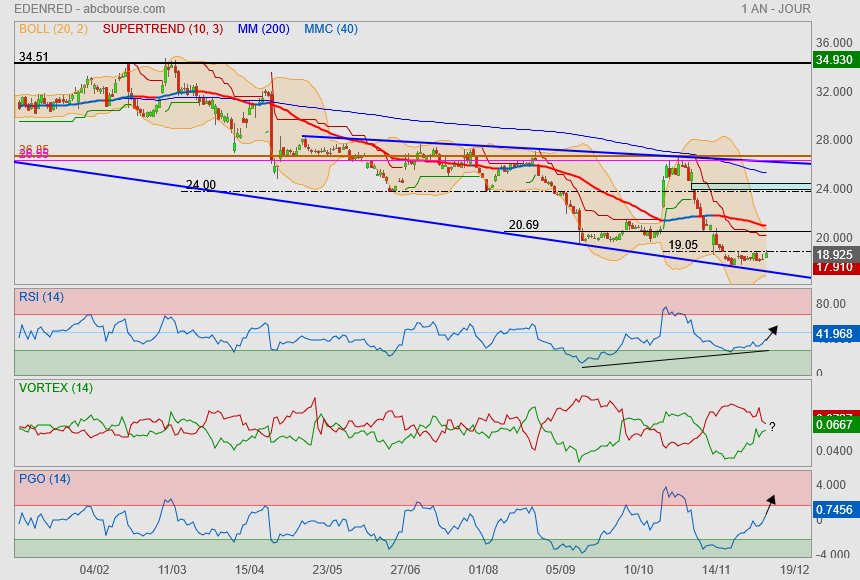Click the black 34.930 price tag
The image size is (860, 580).
pyautogui.click(x=833, y=60)
